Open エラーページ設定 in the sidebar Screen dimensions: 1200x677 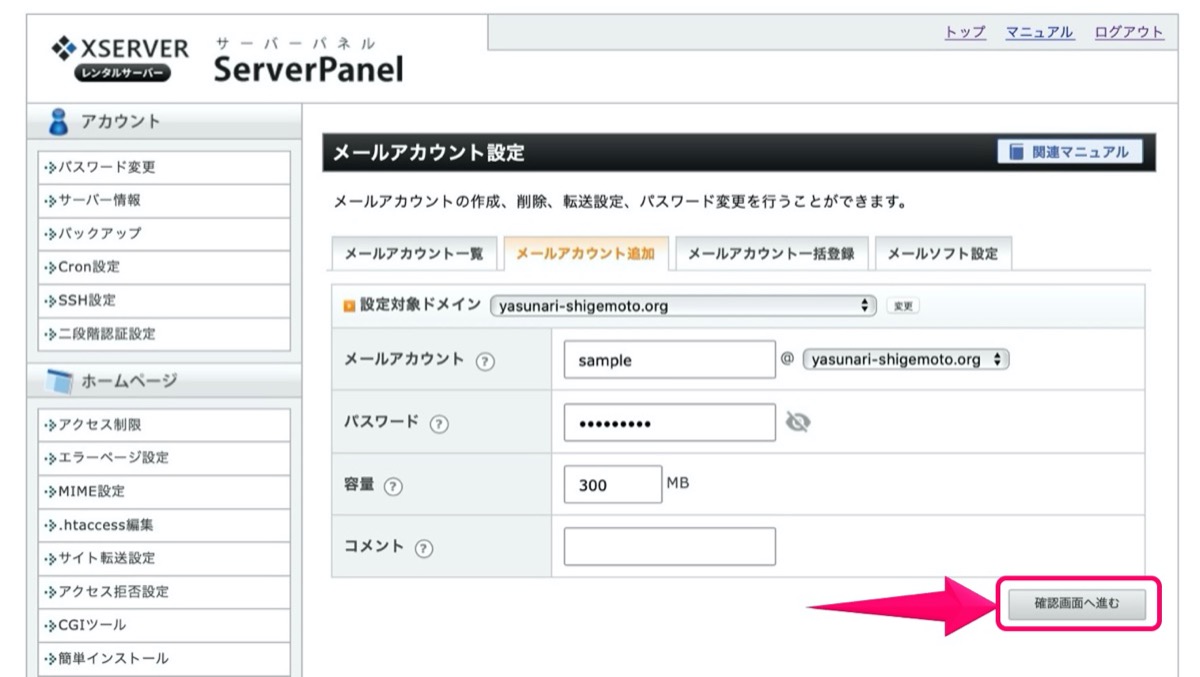point(164,458)
